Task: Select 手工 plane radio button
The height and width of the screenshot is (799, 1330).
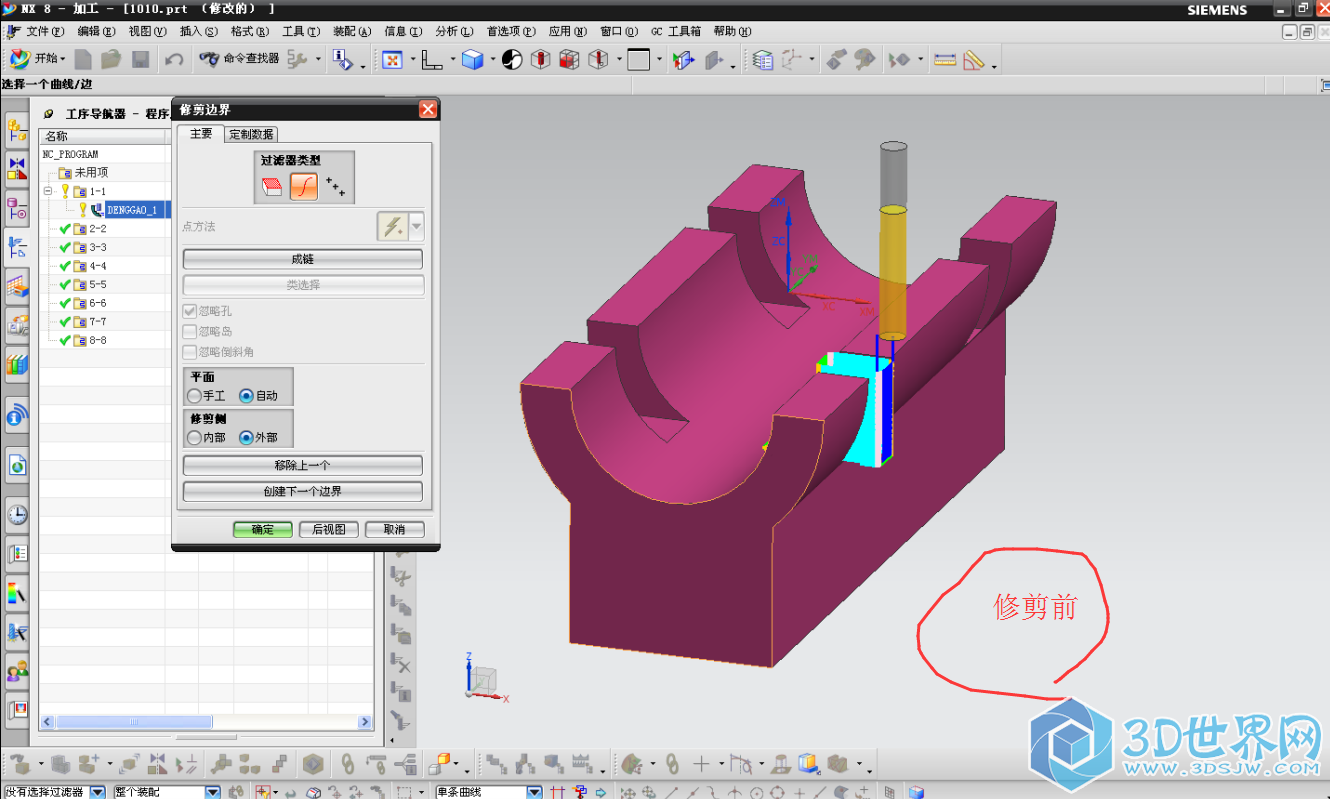Action: [194, 396]
